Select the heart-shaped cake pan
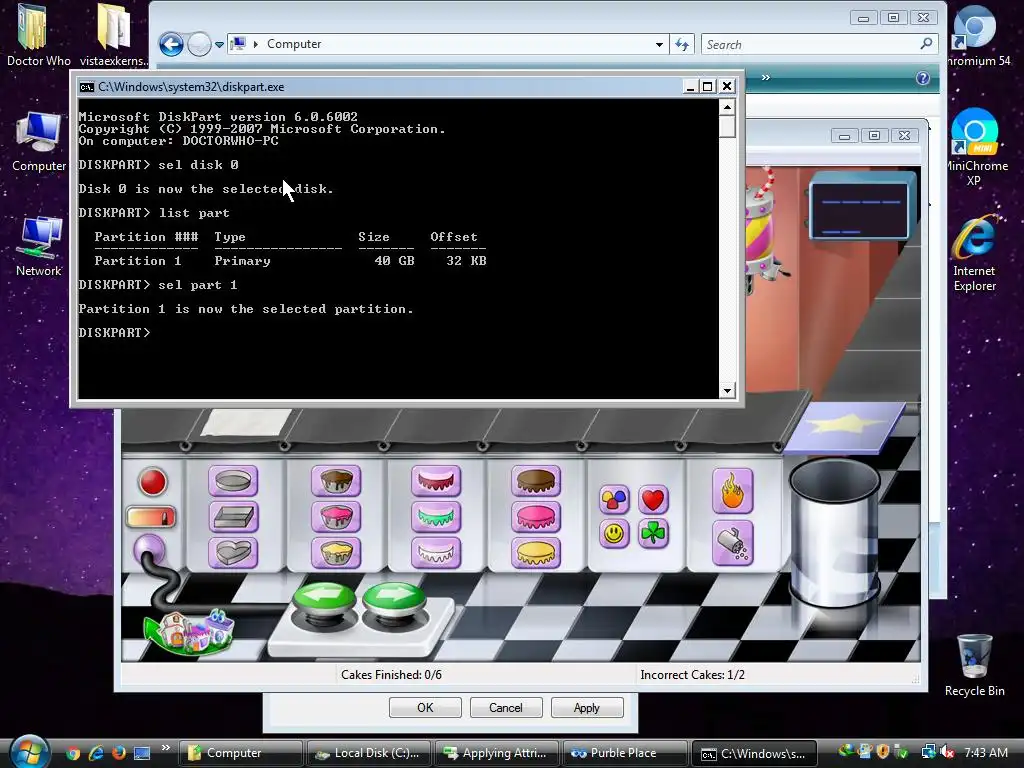The width and height of the screenshot is (1024, 768). [233, 553]
